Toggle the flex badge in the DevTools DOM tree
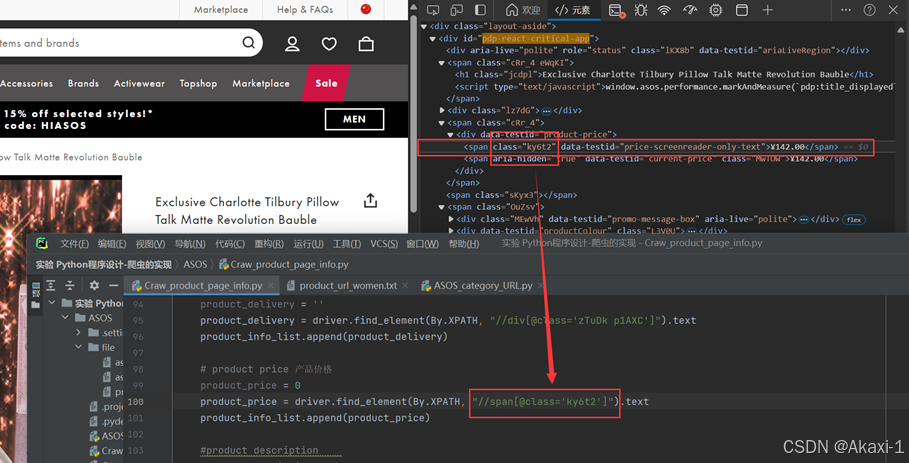Screen dimensions: 909x463 click(854, 219)
